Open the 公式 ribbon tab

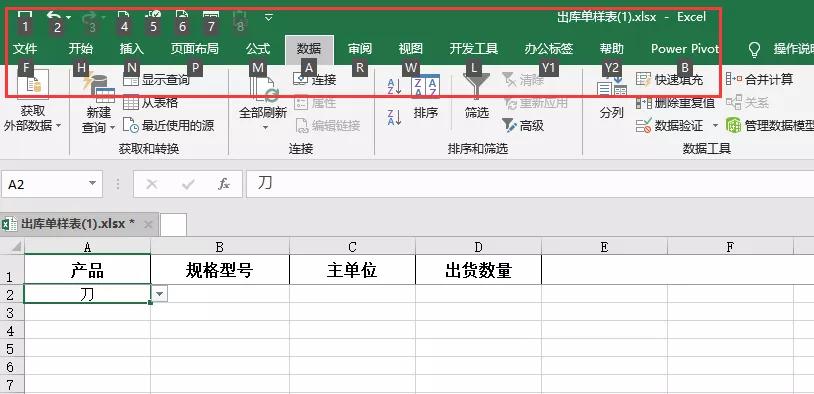tap(258, 49)
